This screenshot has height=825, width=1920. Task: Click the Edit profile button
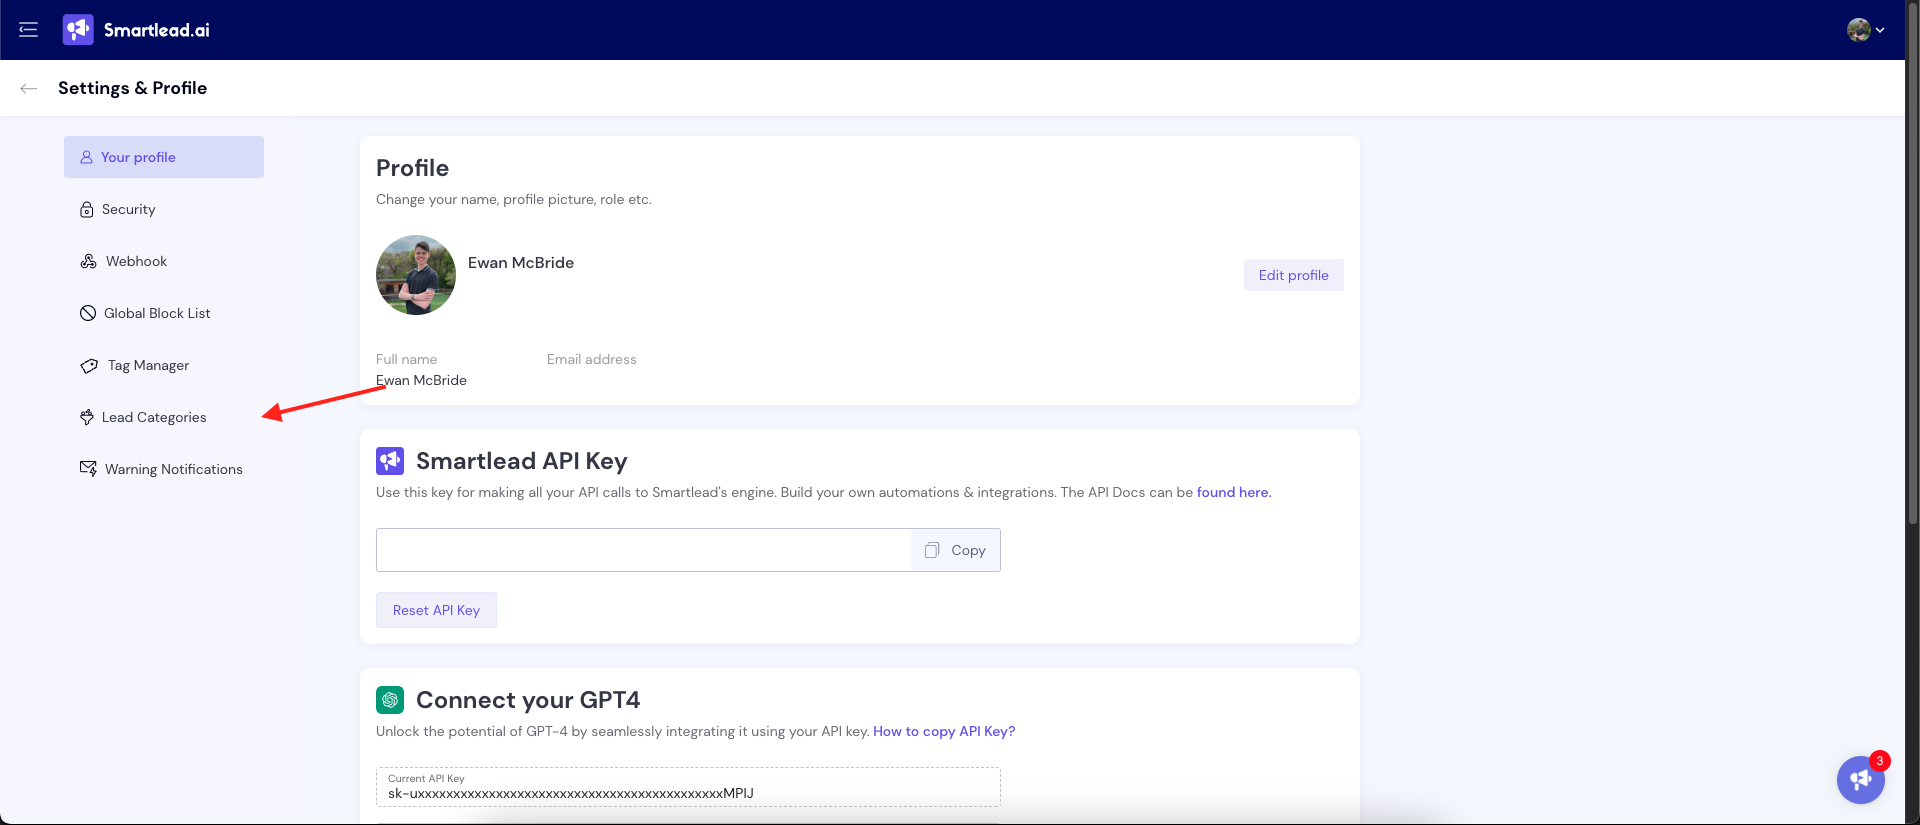click(1293, 275)
